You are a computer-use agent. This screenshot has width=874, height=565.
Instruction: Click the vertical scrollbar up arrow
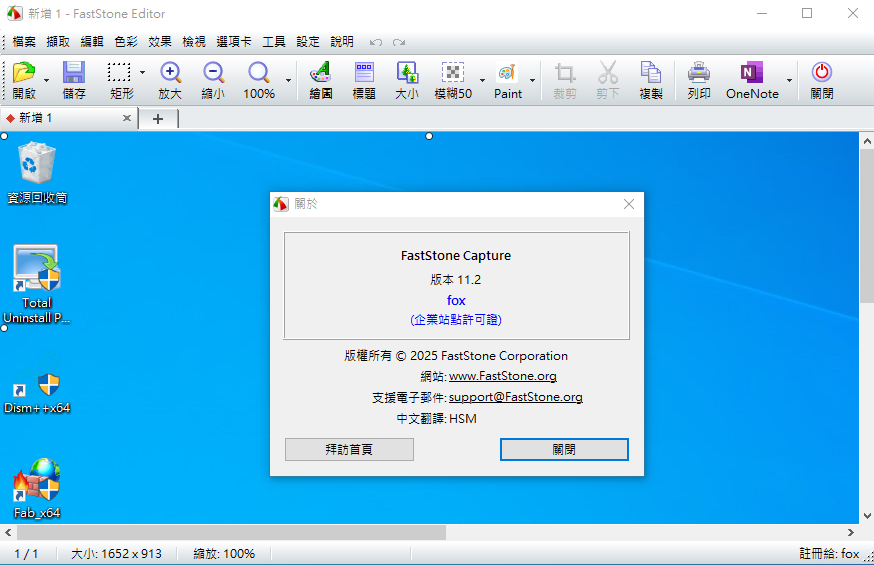[x=867, y=141]
